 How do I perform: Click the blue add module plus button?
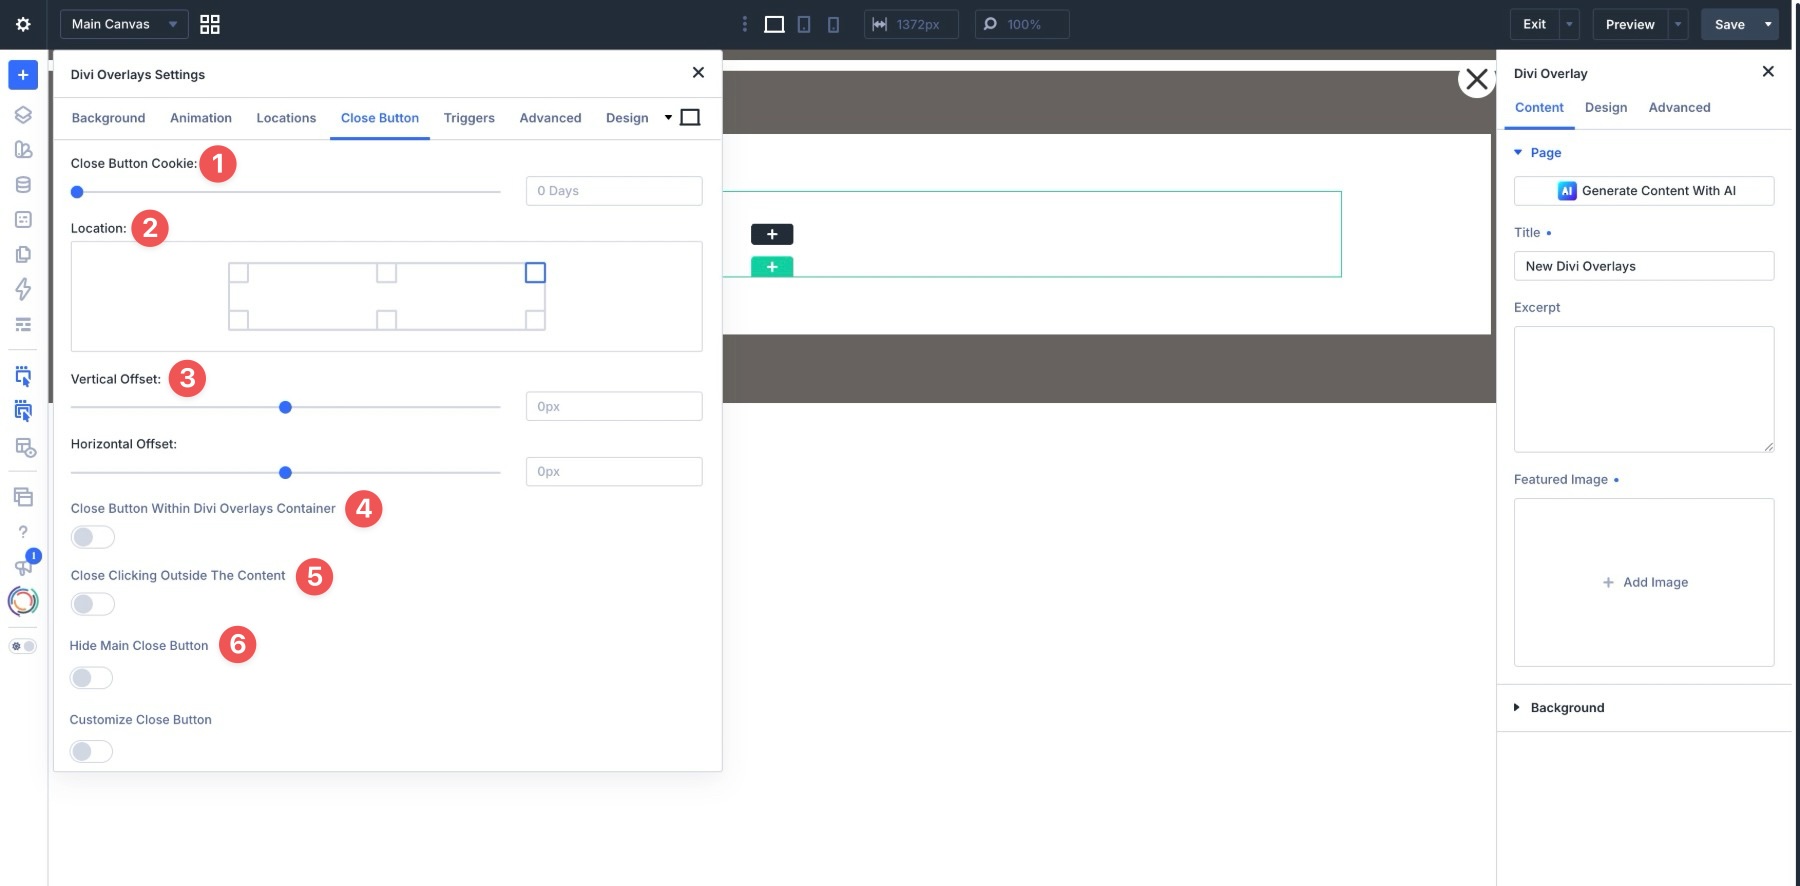coord(23,75)
